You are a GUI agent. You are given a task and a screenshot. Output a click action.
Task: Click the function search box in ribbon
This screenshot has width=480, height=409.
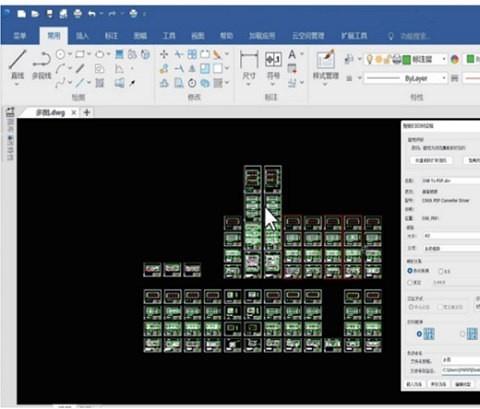(x=415, y=36)
